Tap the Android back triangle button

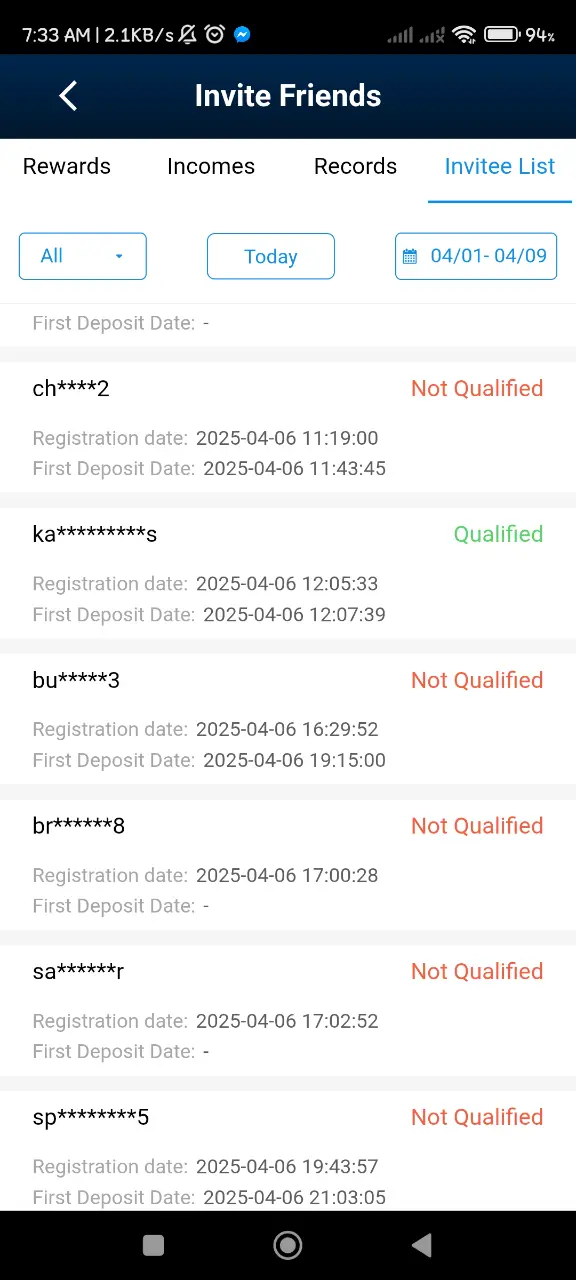(422, 1244)
